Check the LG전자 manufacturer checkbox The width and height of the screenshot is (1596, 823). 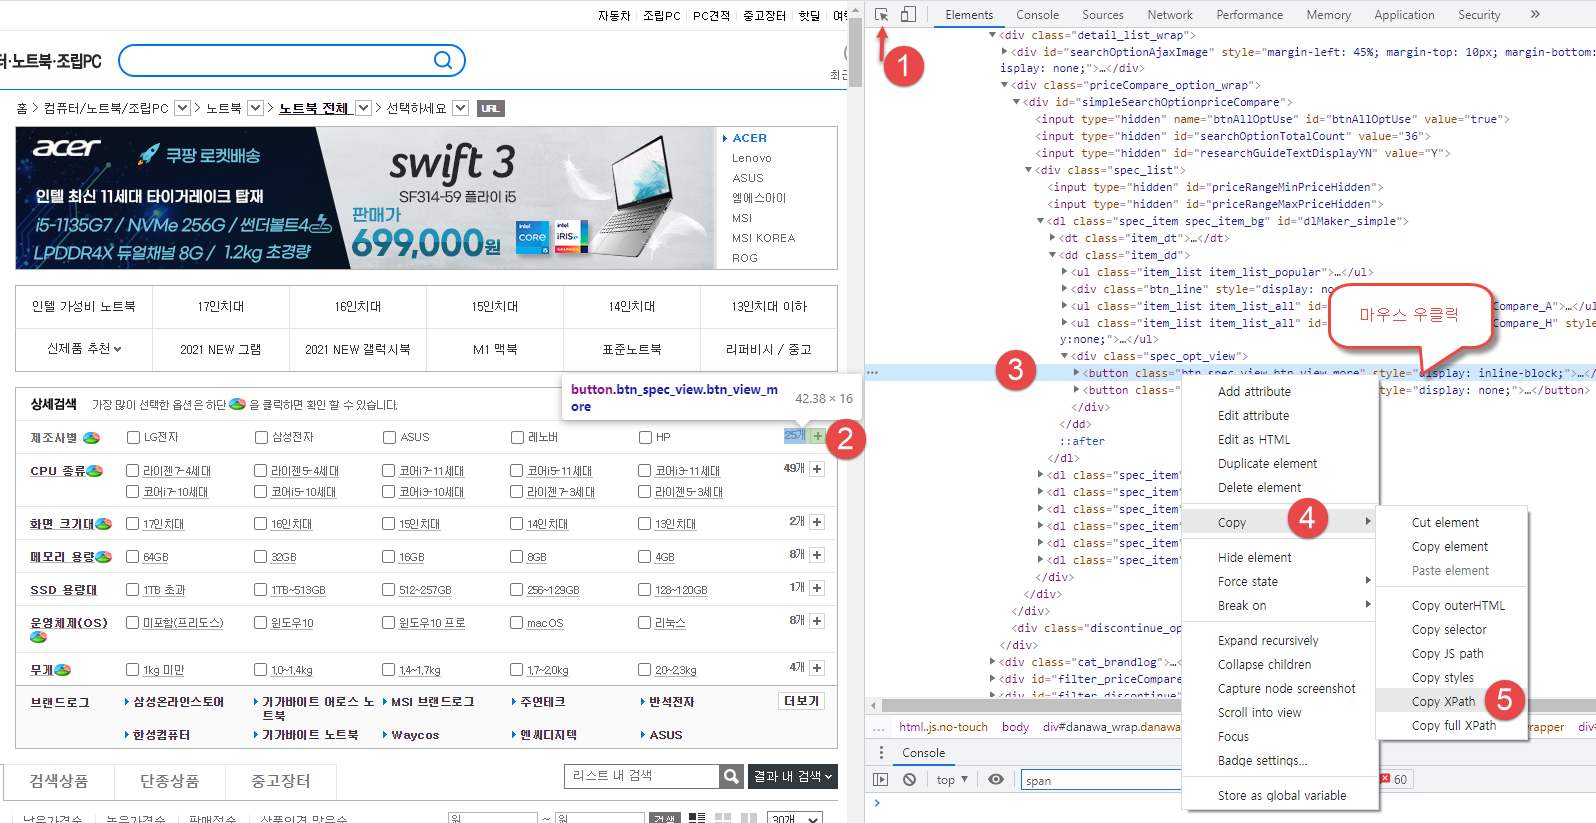[x=133, y=437]
